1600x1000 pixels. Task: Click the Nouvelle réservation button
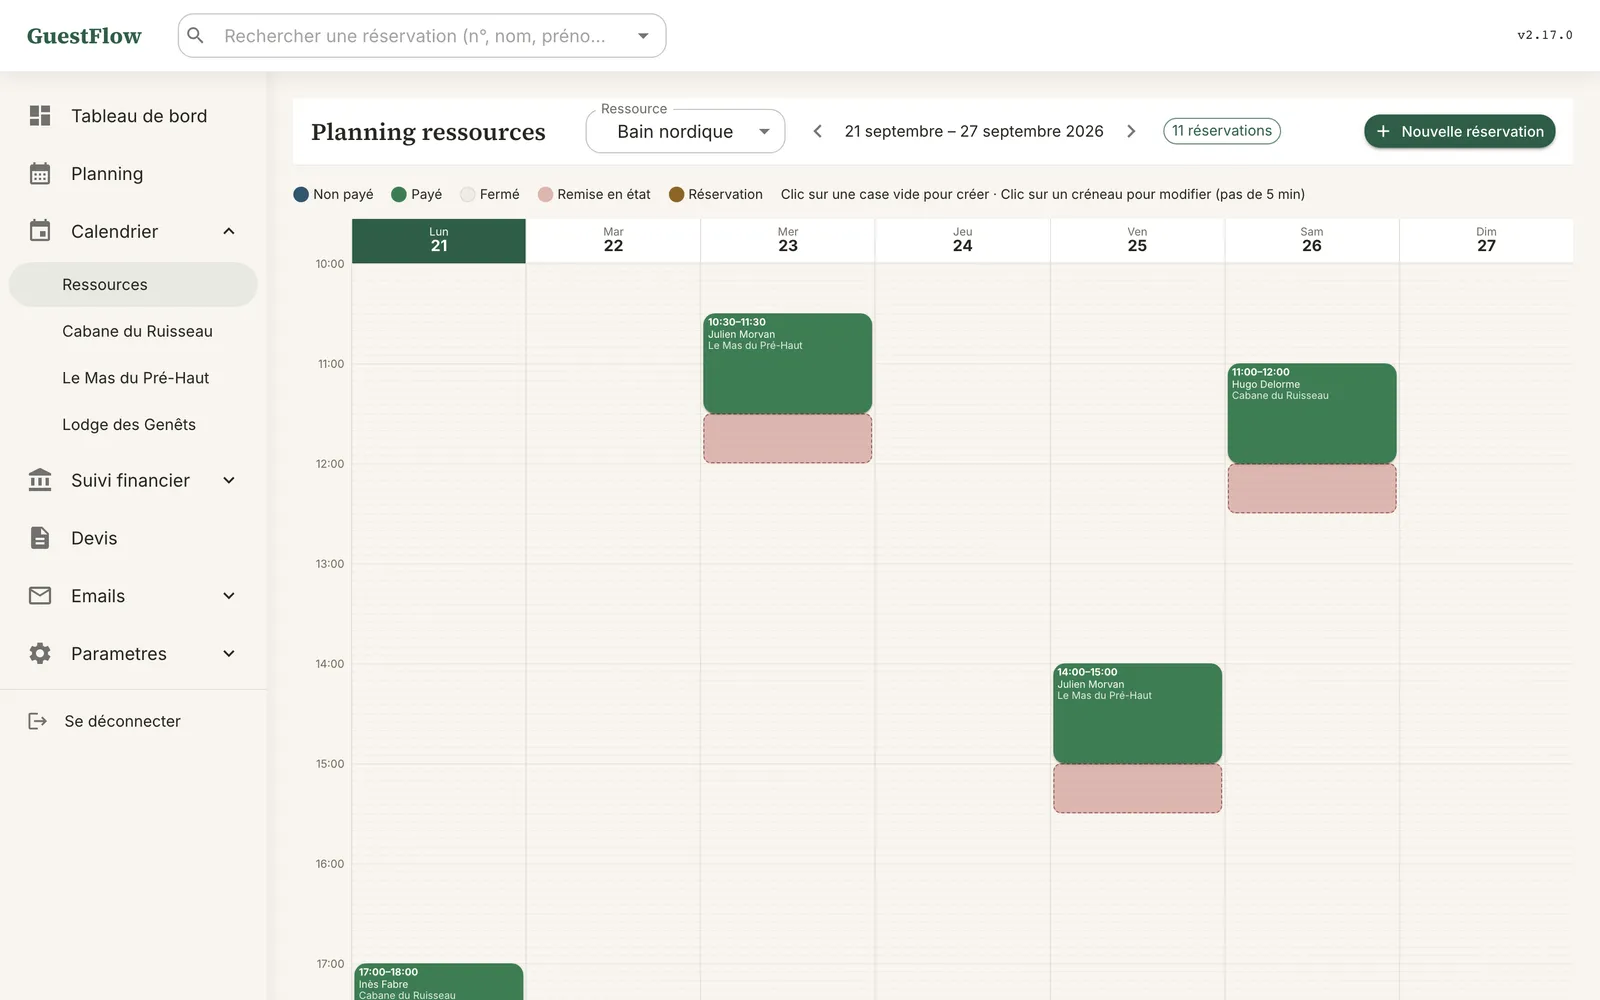point(1459,131)
